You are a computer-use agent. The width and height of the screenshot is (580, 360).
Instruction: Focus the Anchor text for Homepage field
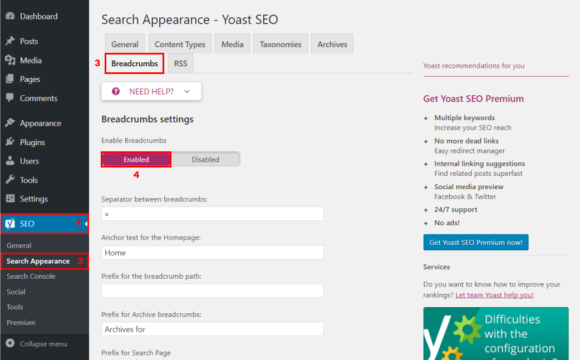click(x=213, y=252)
